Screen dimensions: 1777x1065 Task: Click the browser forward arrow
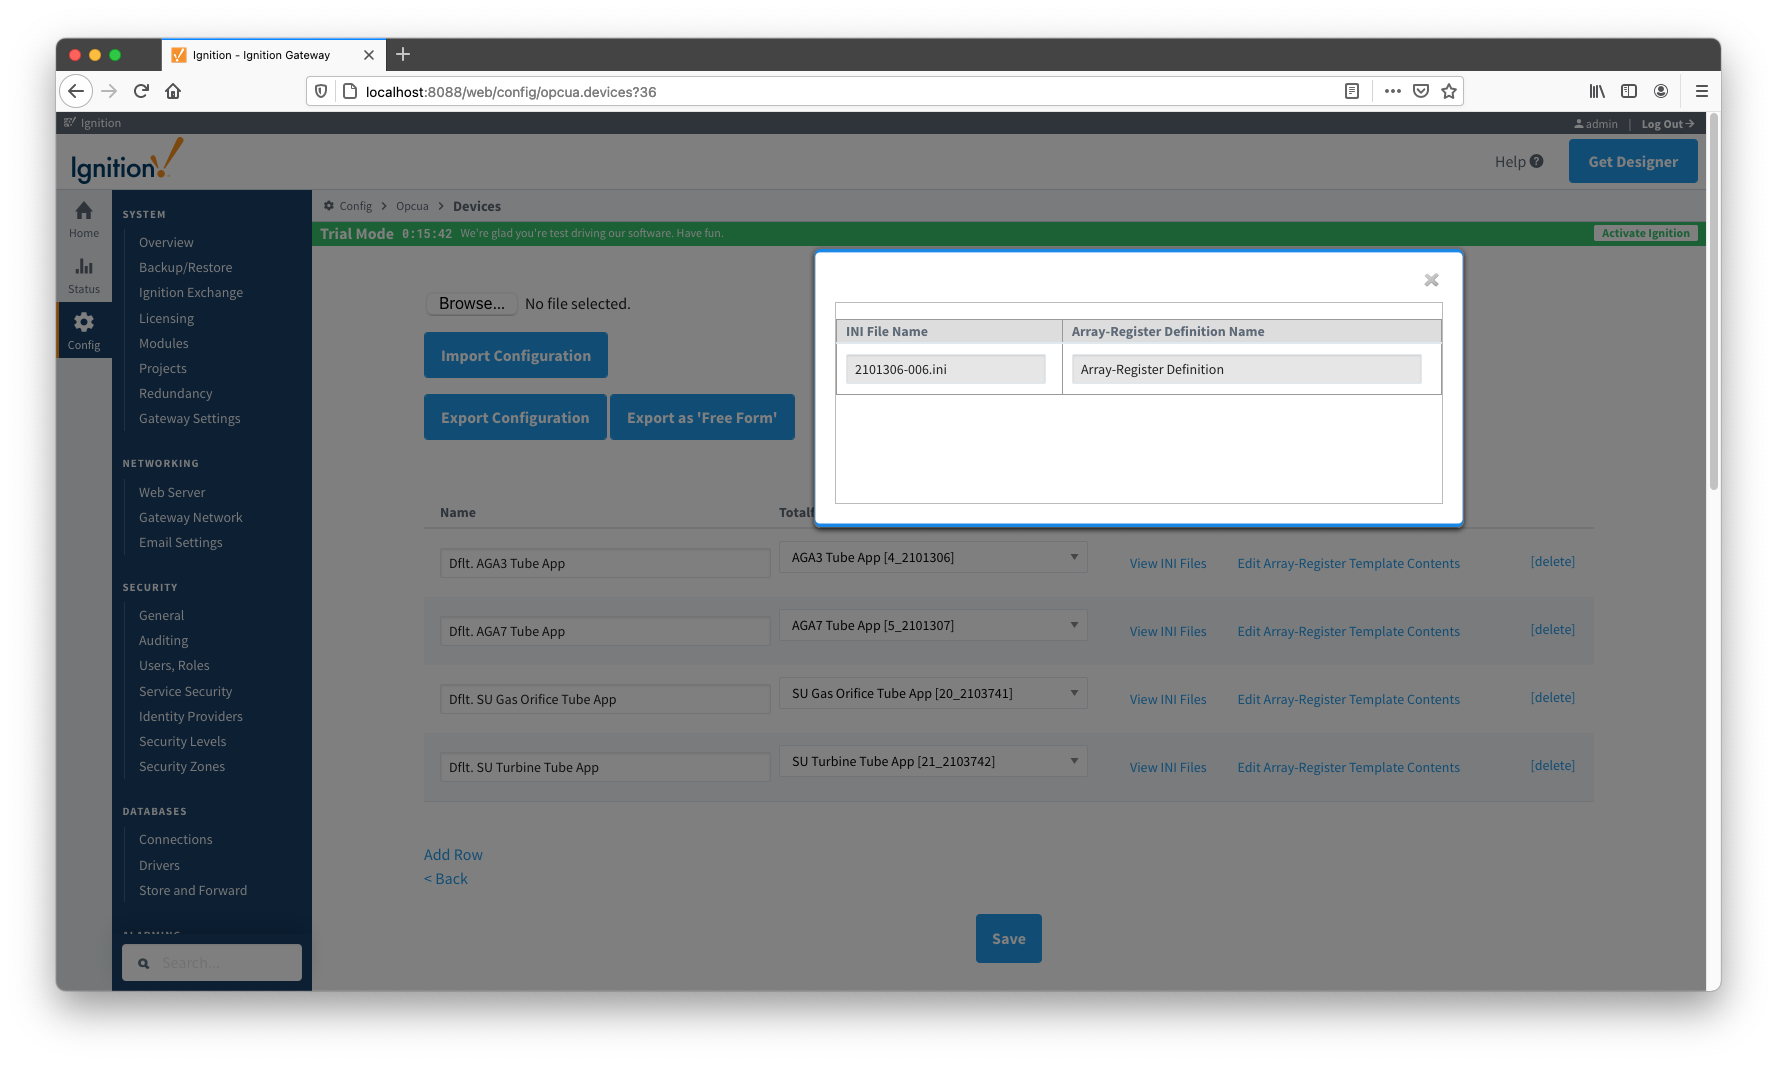109,91
